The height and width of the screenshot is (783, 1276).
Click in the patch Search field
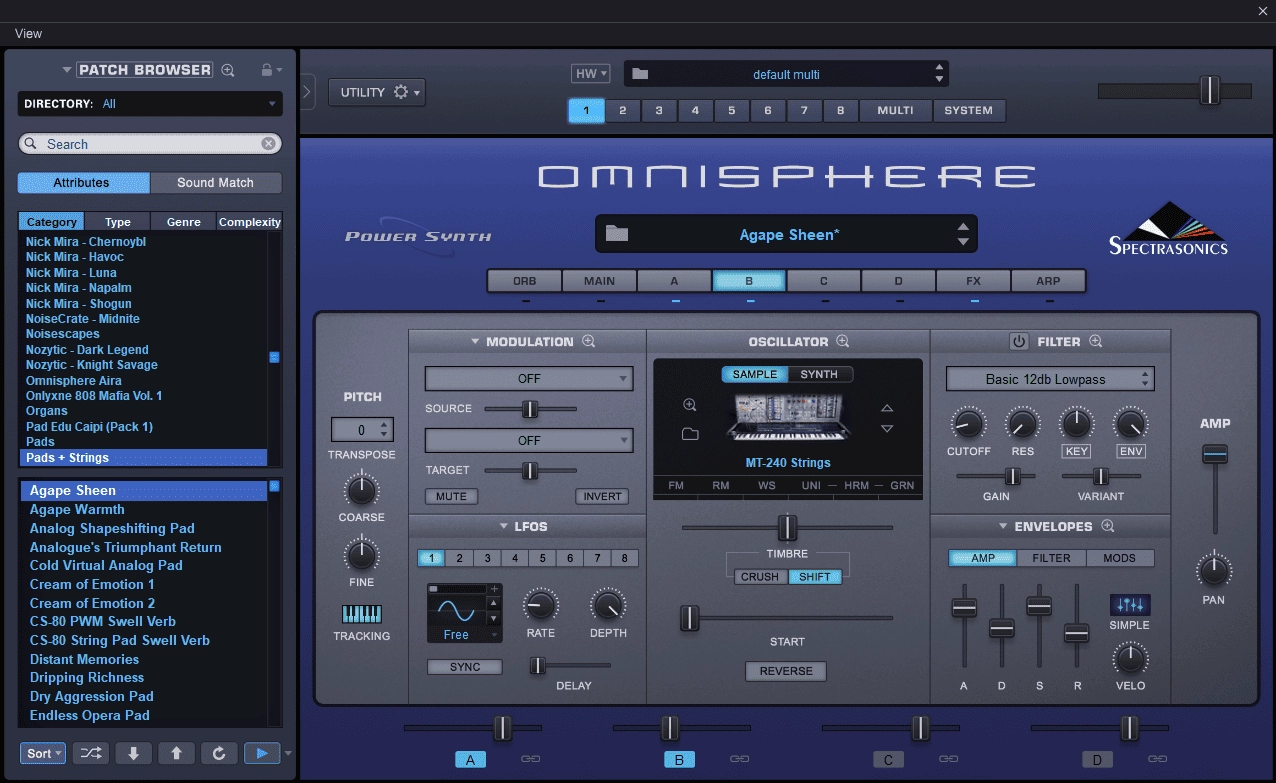[x=150, y=144]
